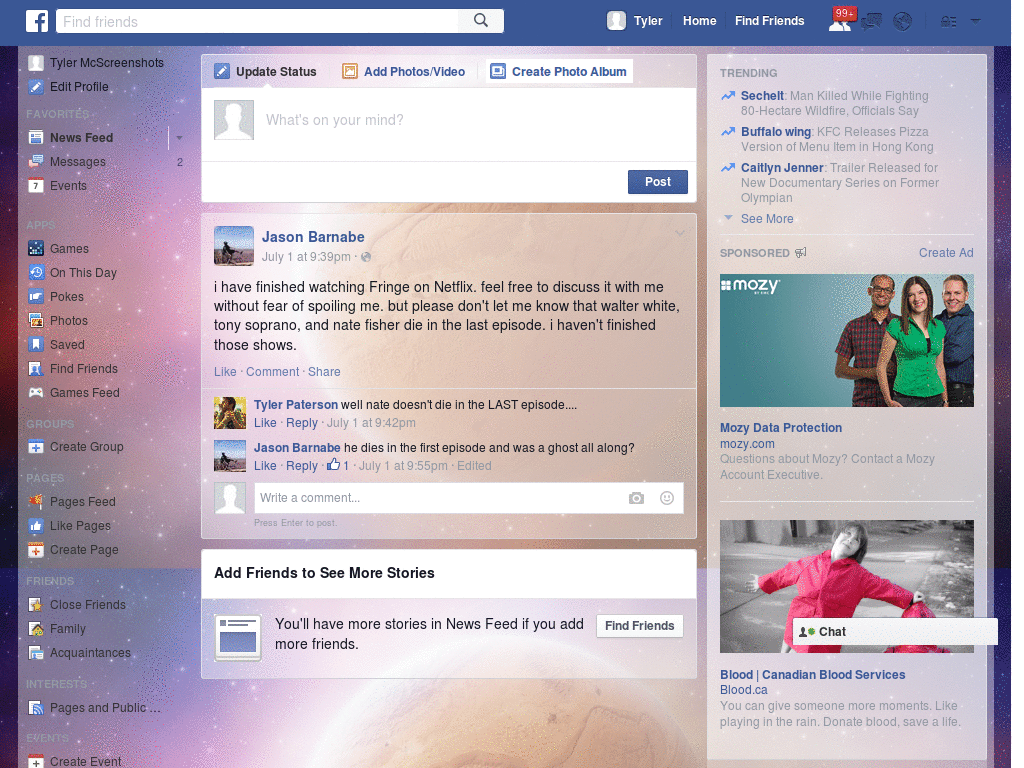Click the Edit Profile pencil icon
The image size is (1024, 768).
click(37, 87)
